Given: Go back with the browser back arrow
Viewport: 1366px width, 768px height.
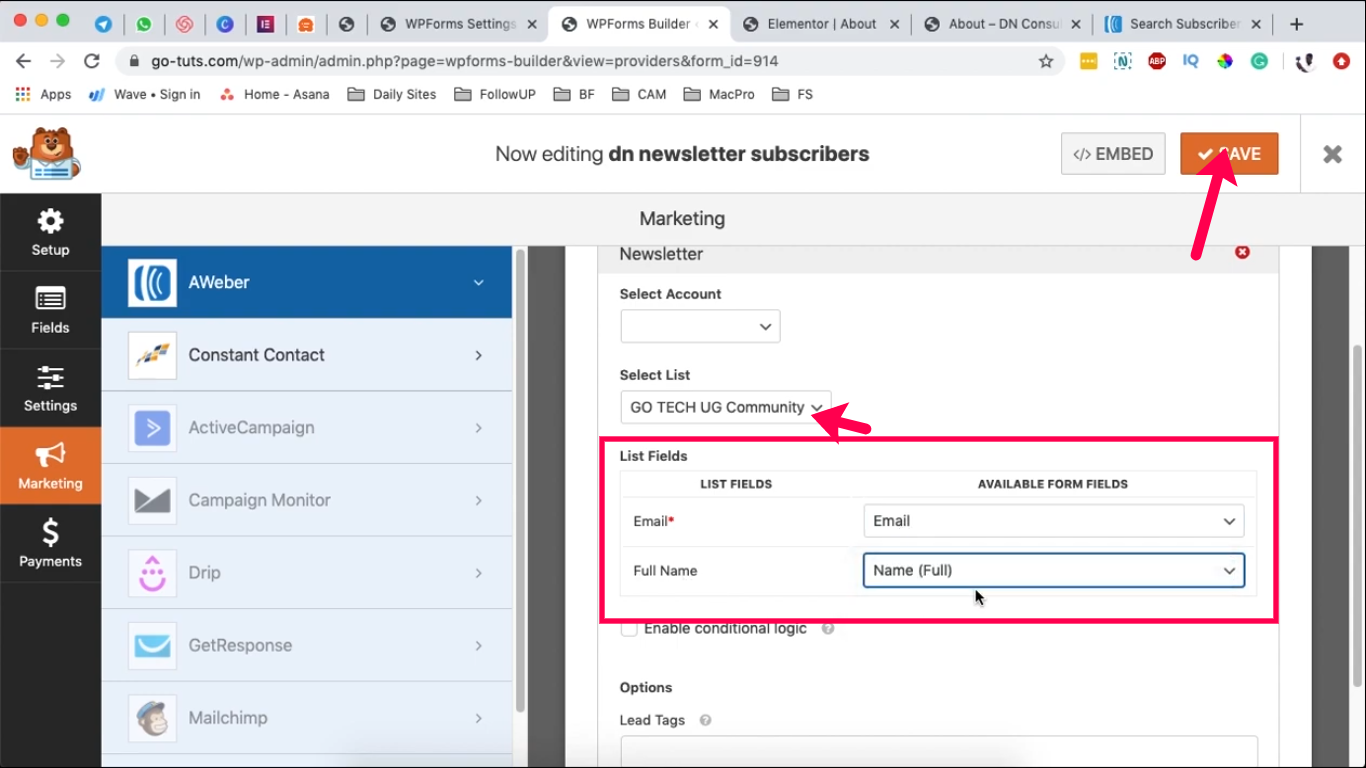Looking at the screenshot, I should tap(25, 61).
